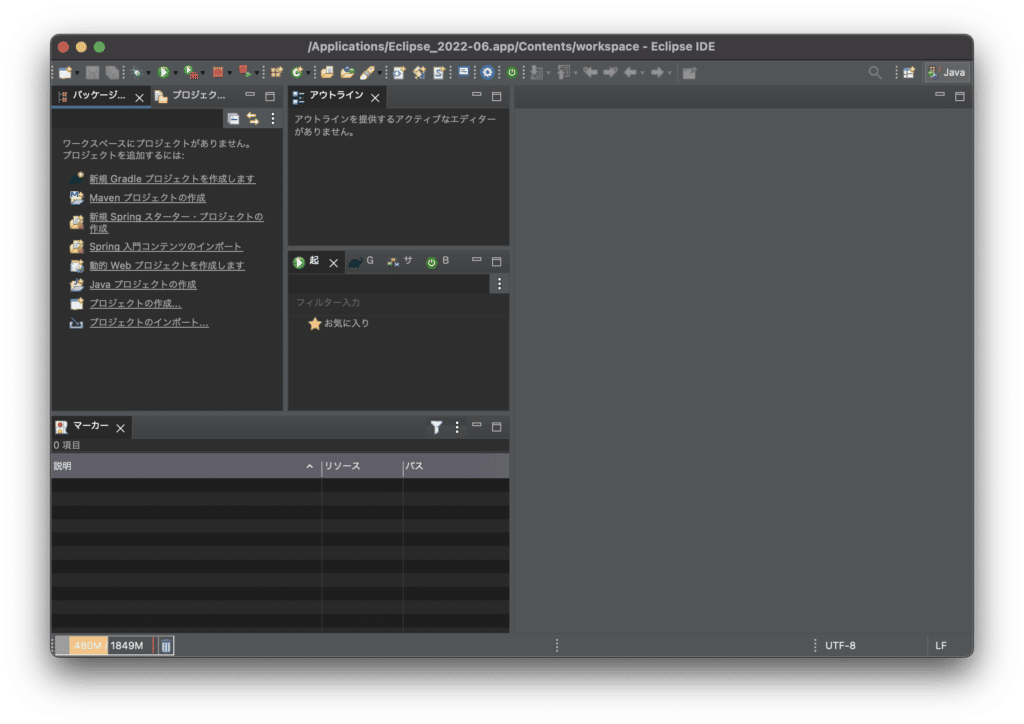Image resolution: width=1024 pixels, height=724 pixels.
Task: Toggle Link with Editor in Package Explorer
Action: pyautogui.click(x=252, y=118)
